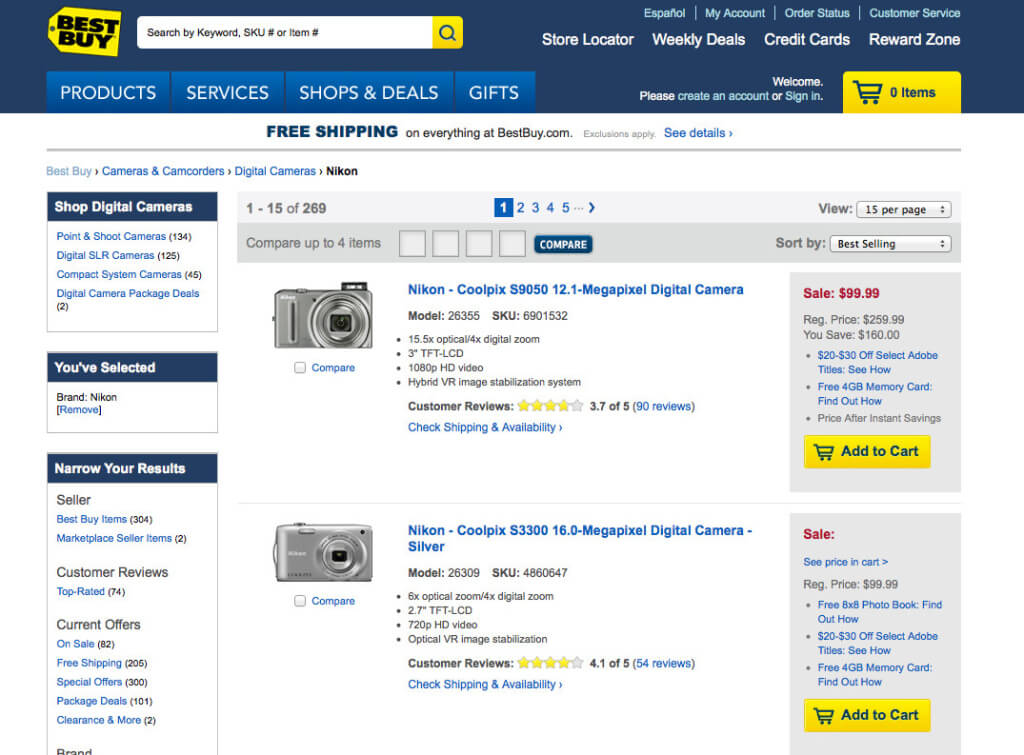This screenshot has width=1024, height=755.
Task: Open Order Status link
Action: (817, 13)
